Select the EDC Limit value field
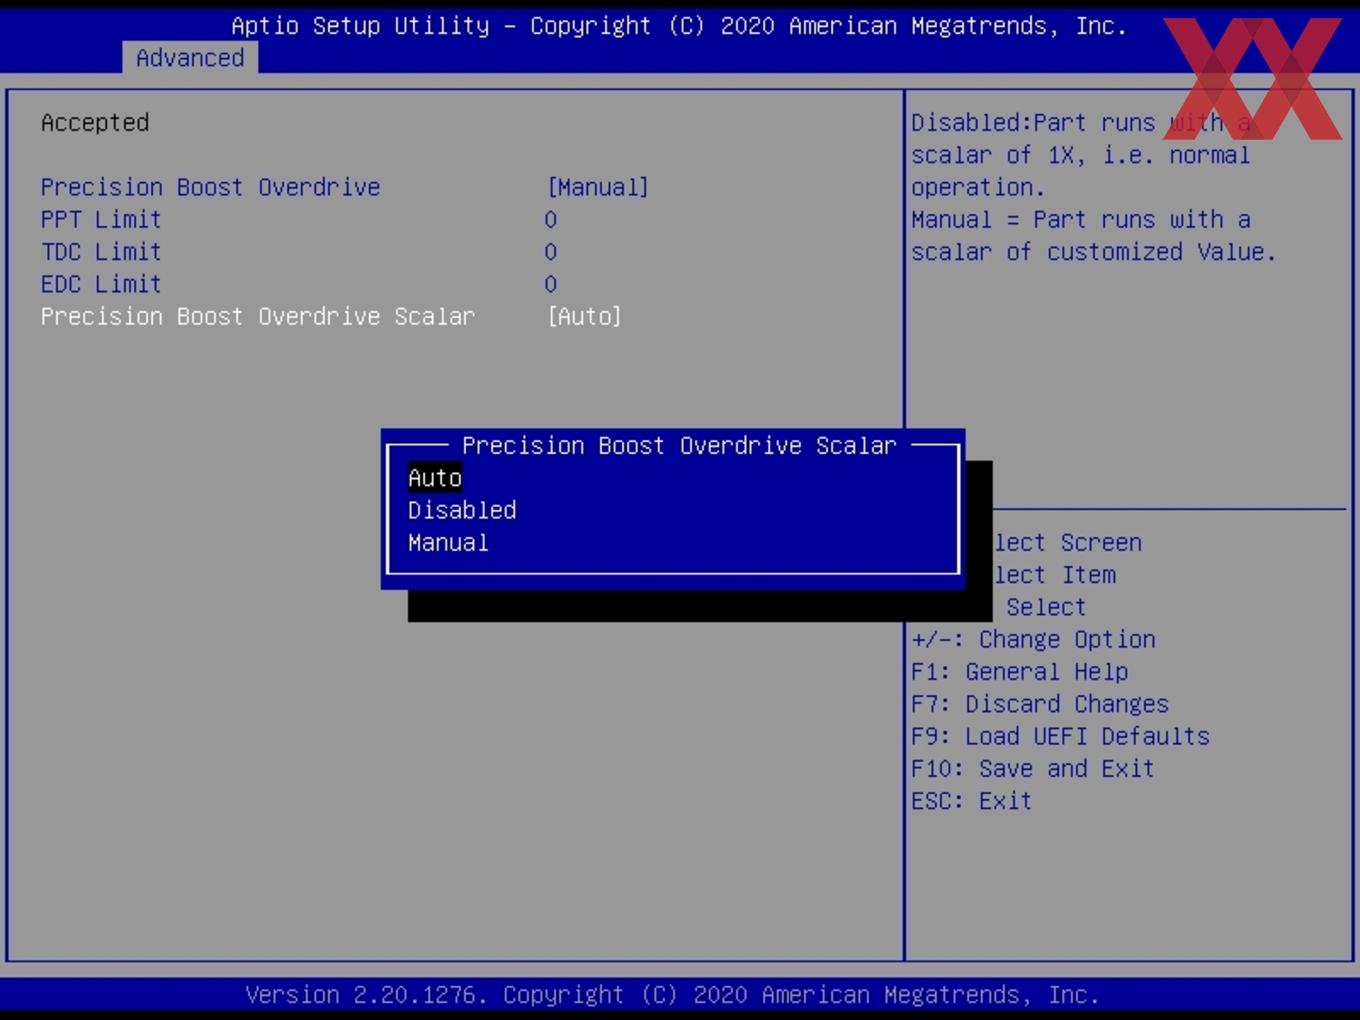 coord(551,284)
